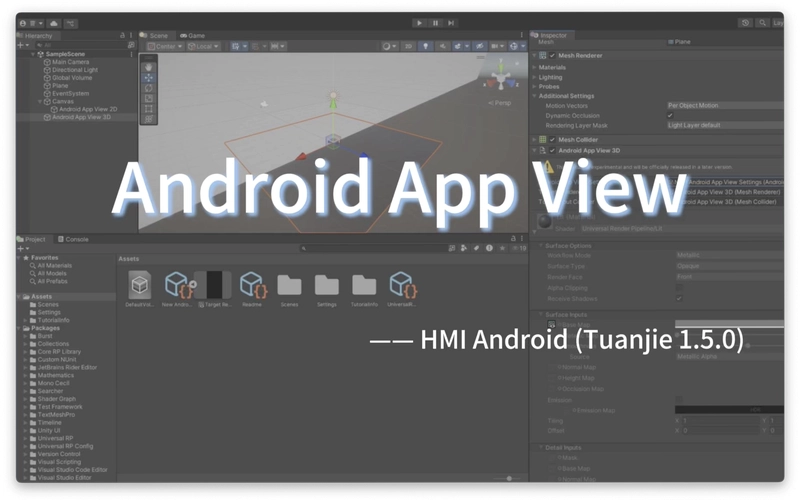Open the Readme asset
The image size is (800, 502).
(252, 289)
